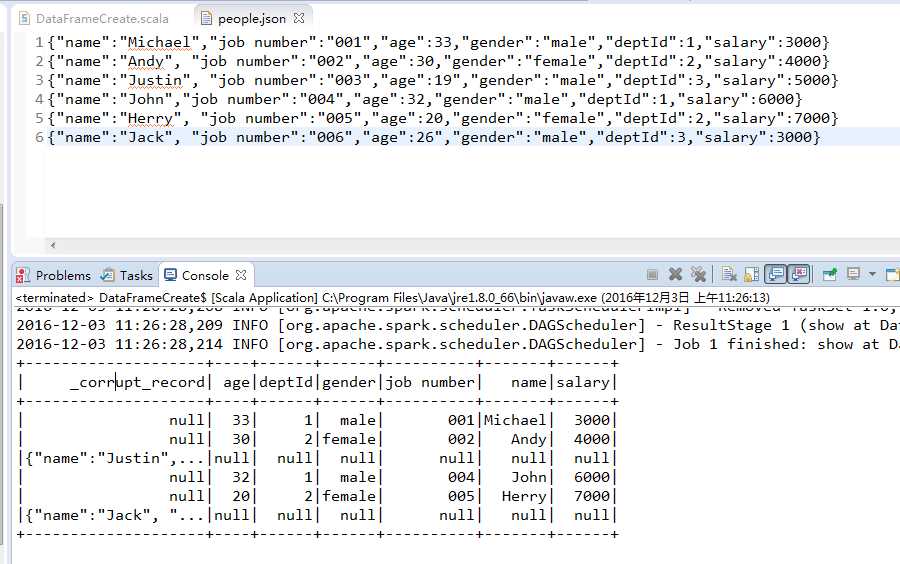This screenshot has height=564, width=900.
Task: Click line number 6 in the editor gutter
Action: 39,137
